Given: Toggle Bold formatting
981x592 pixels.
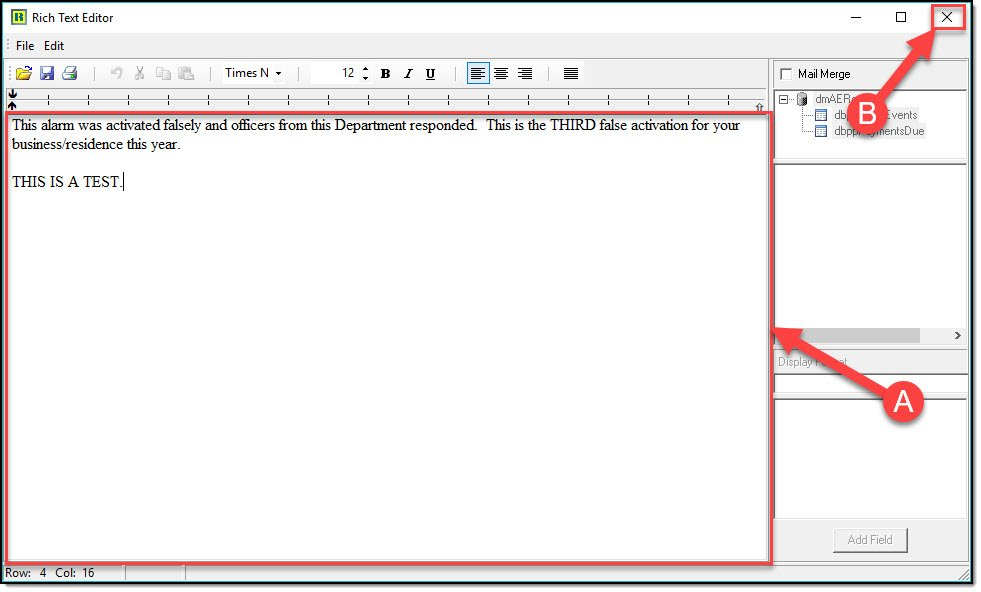Looking at the screenshot, I should (x=385, y=73).
